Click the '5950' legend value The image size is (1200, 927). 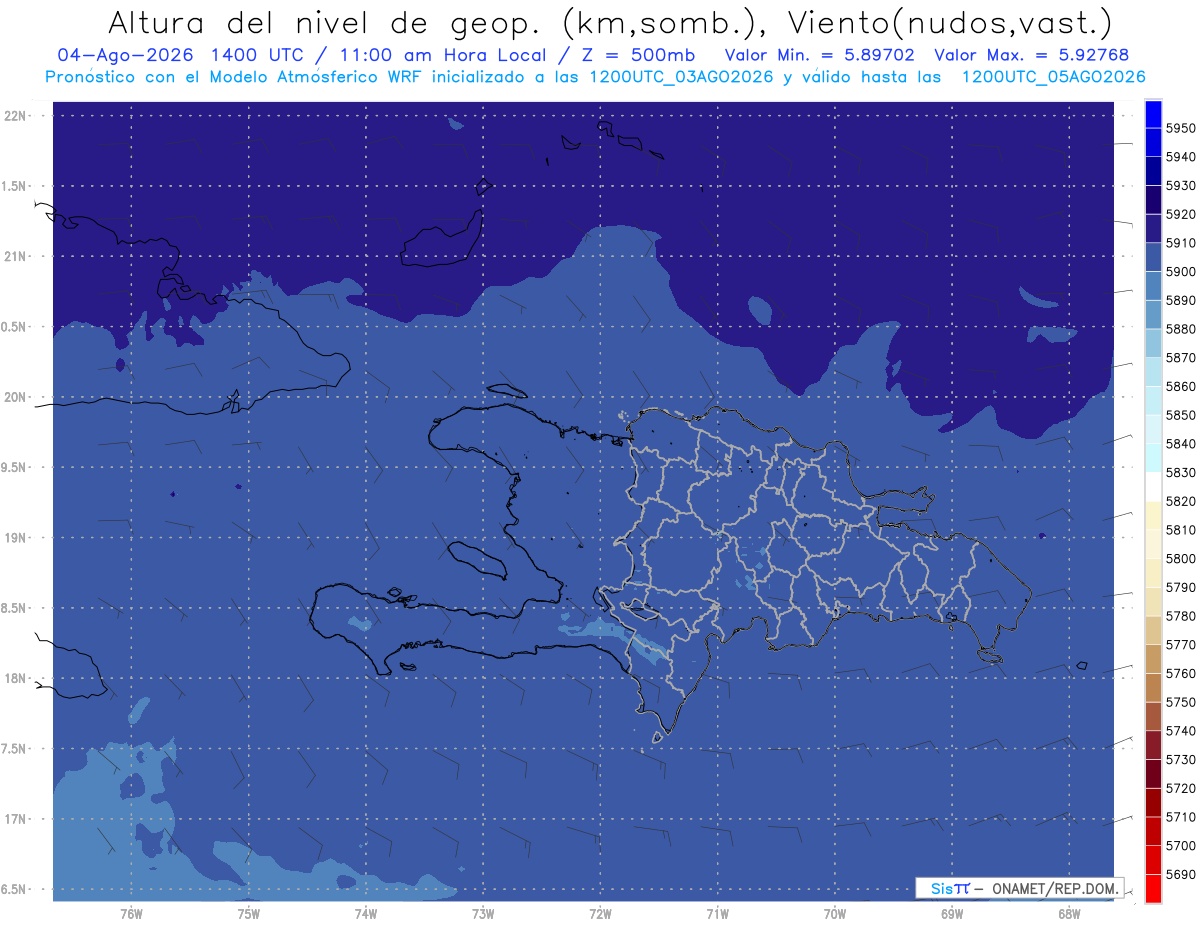pyautogui.click(x=1181, y=128)
